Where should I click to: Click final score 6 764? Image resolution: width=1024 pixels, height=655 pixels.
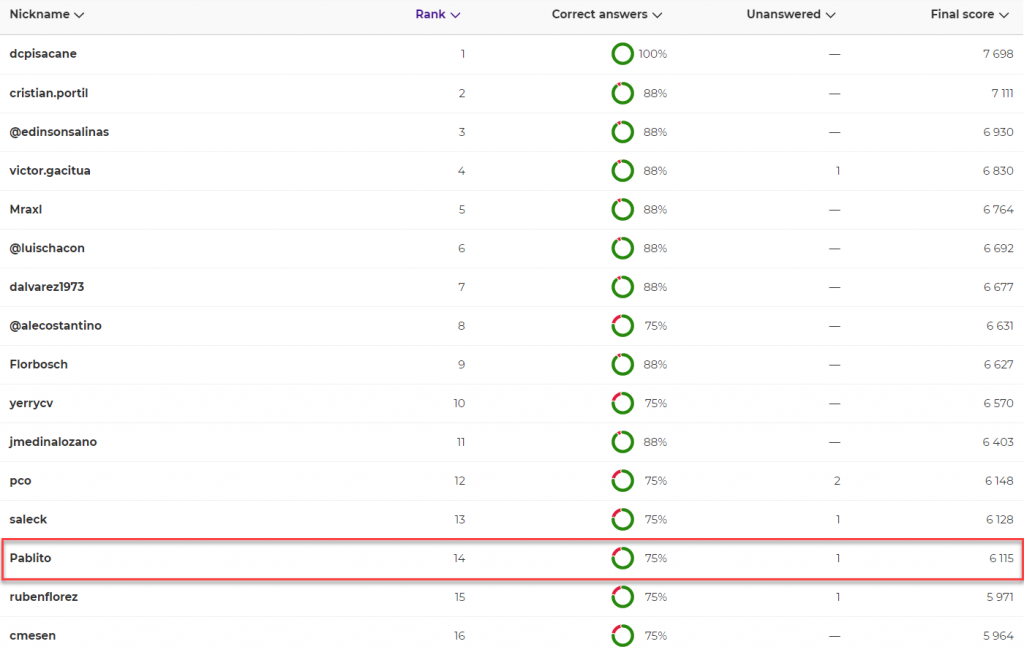(x=998, y=210)
